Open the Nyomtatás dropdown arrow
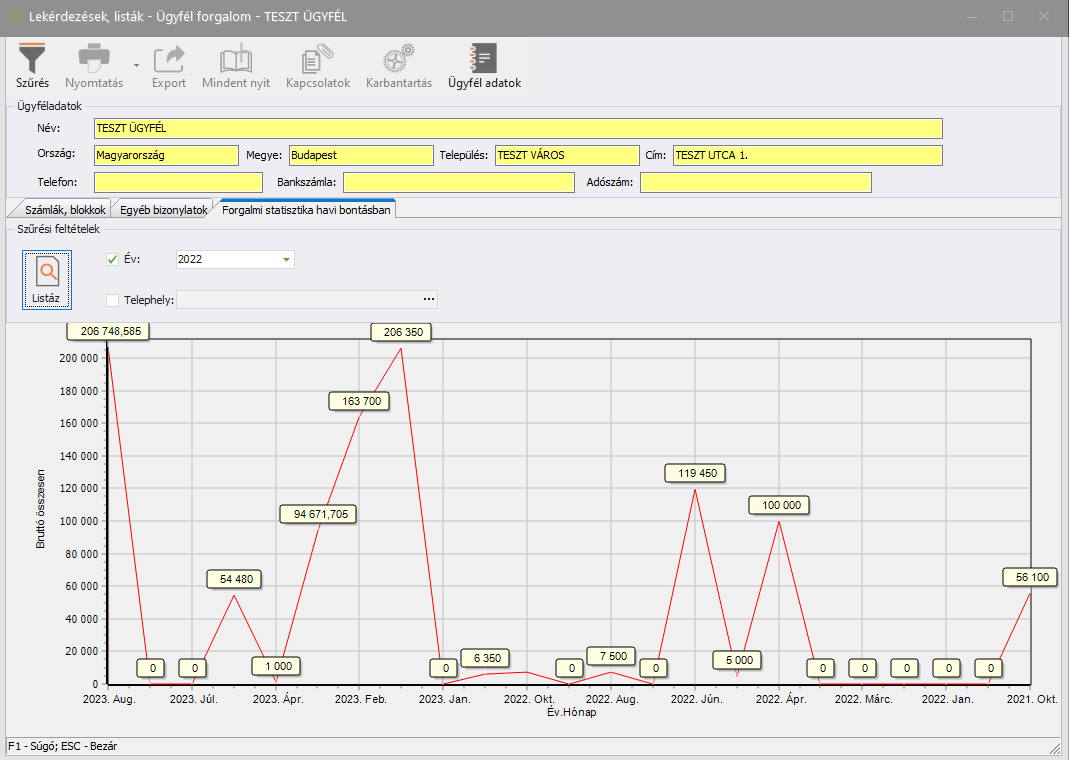This screenshot has width=1069, height=760. pyautogui.click(x=136, y=64)
